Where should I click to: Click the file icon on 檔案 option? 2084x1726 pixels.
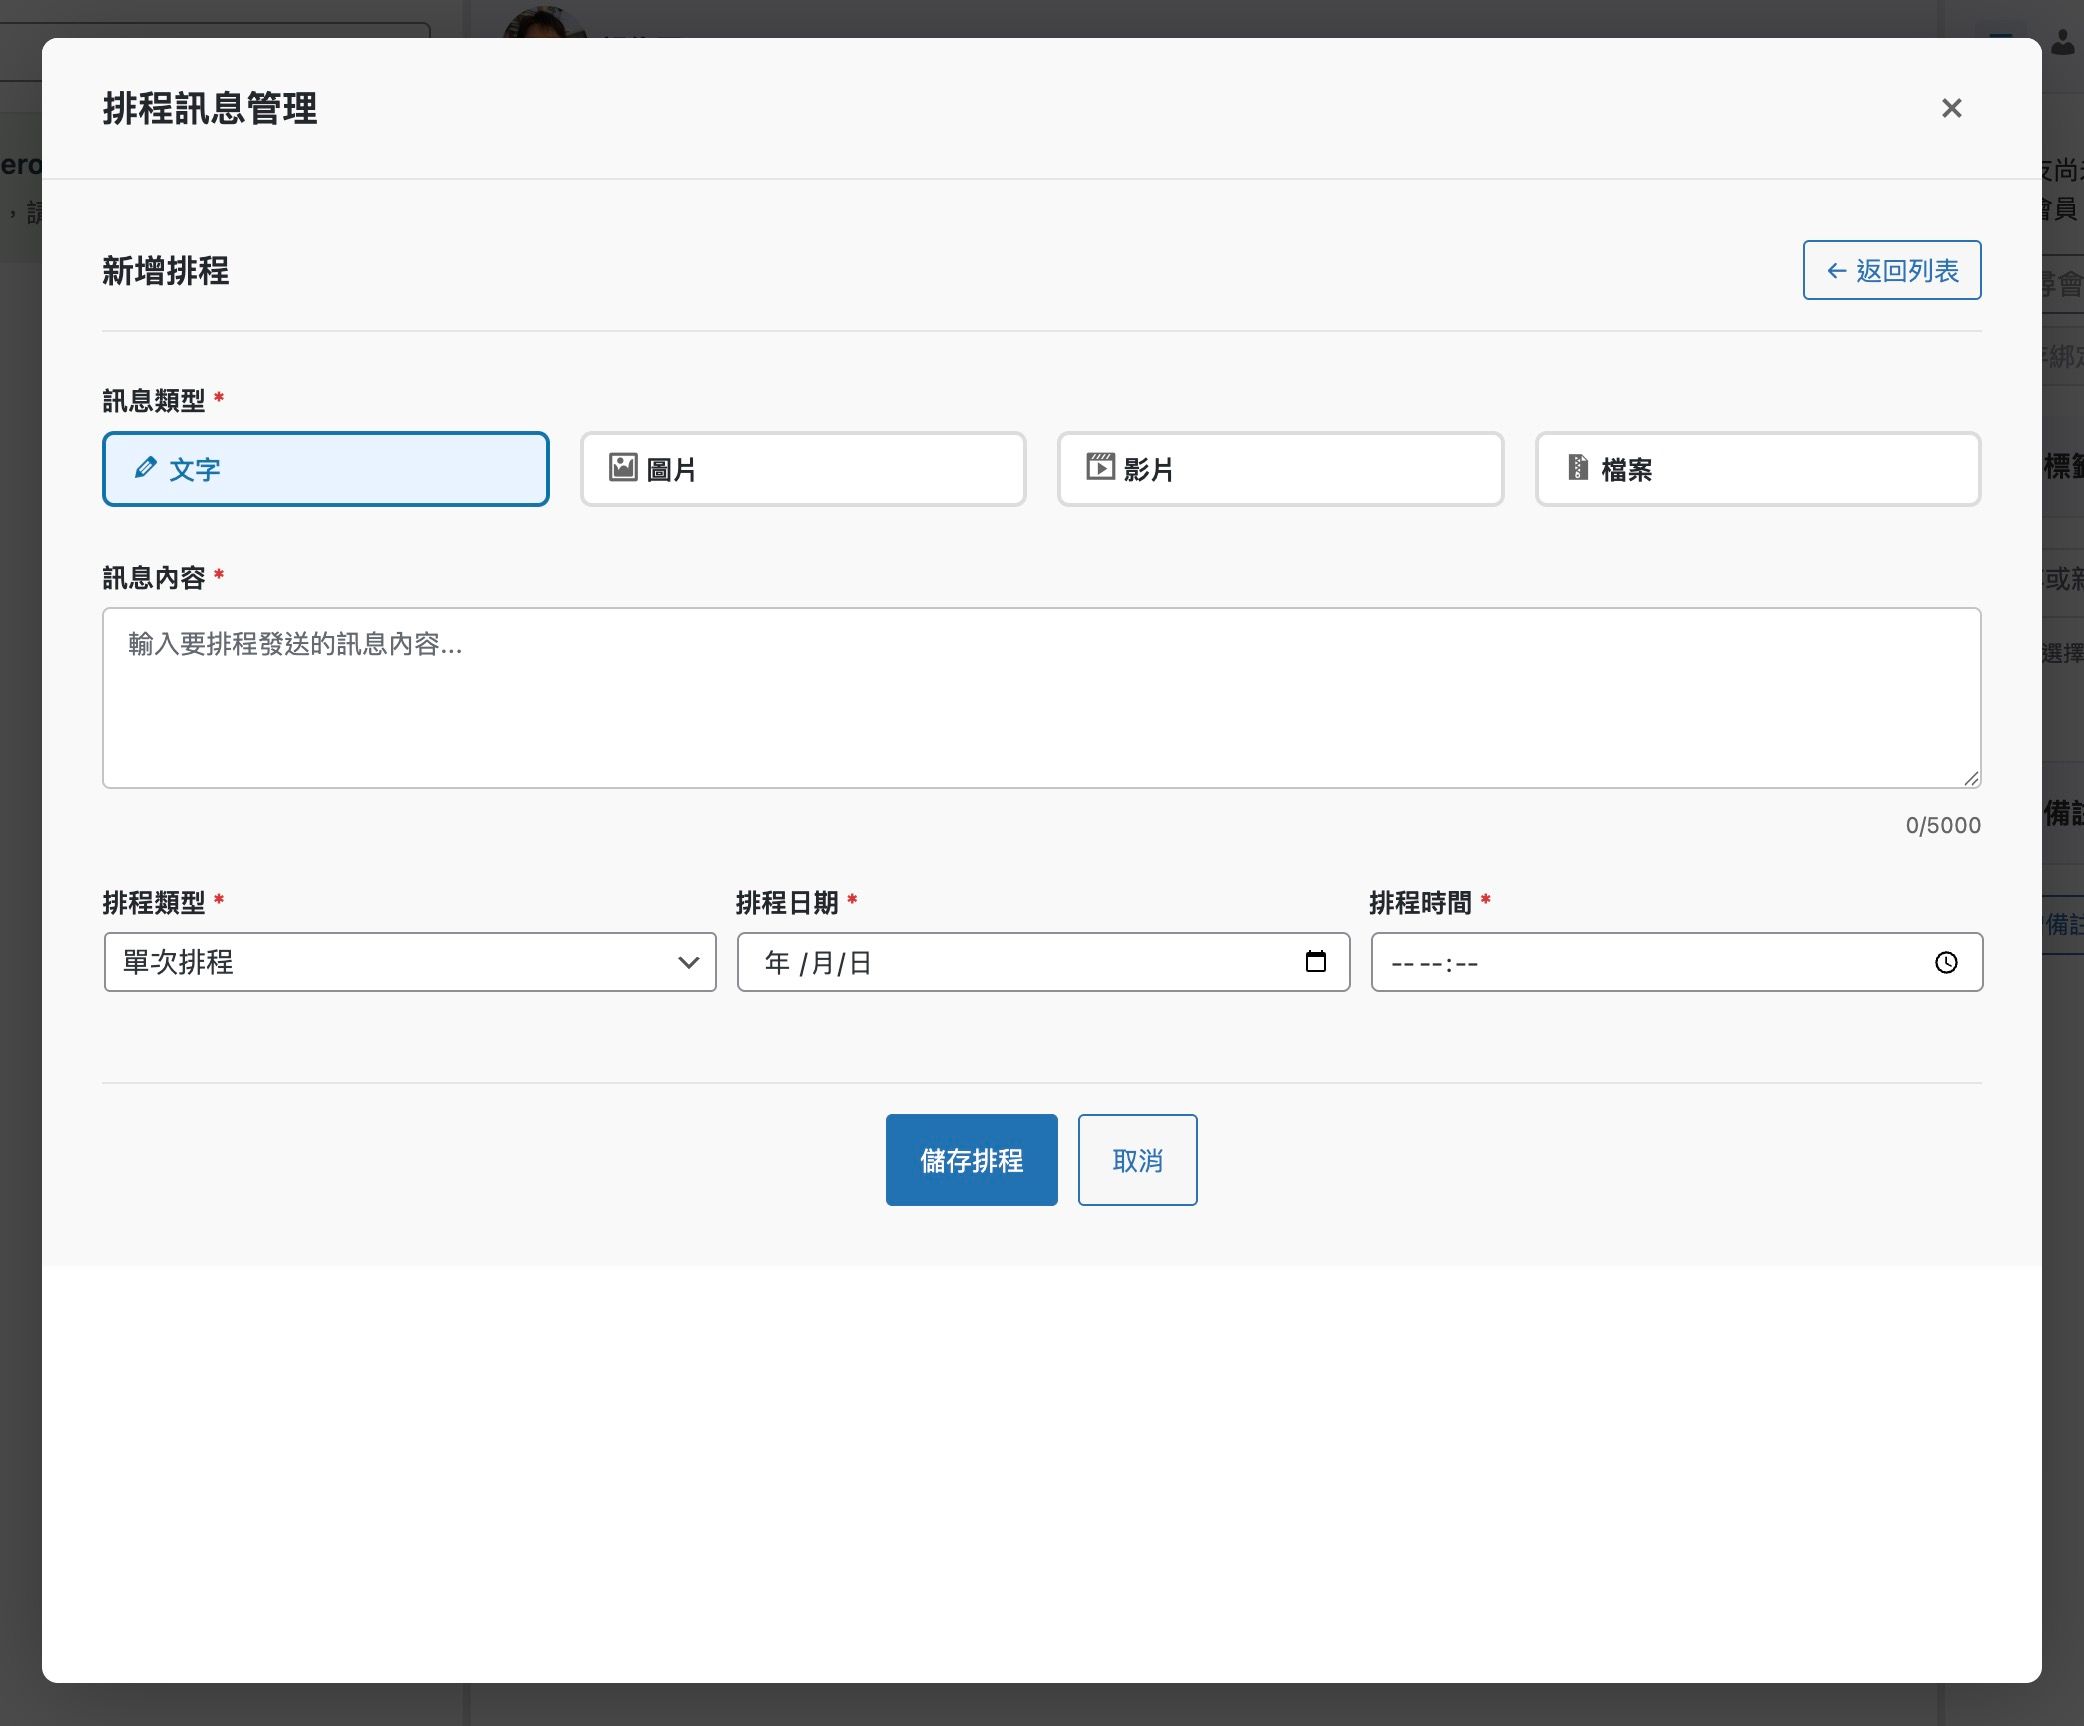pos(1578,467)
